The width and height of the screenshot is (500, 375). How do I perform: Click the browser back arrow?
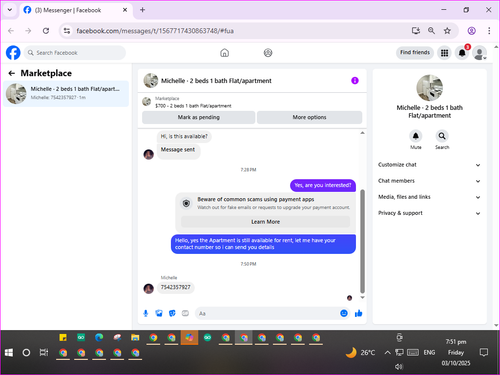tap(11, 31)
